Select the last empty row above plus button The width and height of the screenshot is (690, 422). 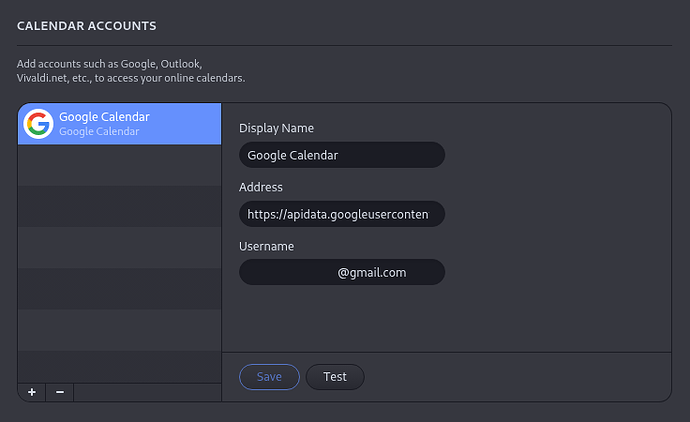pyautogui.click(x=119, y=366)
